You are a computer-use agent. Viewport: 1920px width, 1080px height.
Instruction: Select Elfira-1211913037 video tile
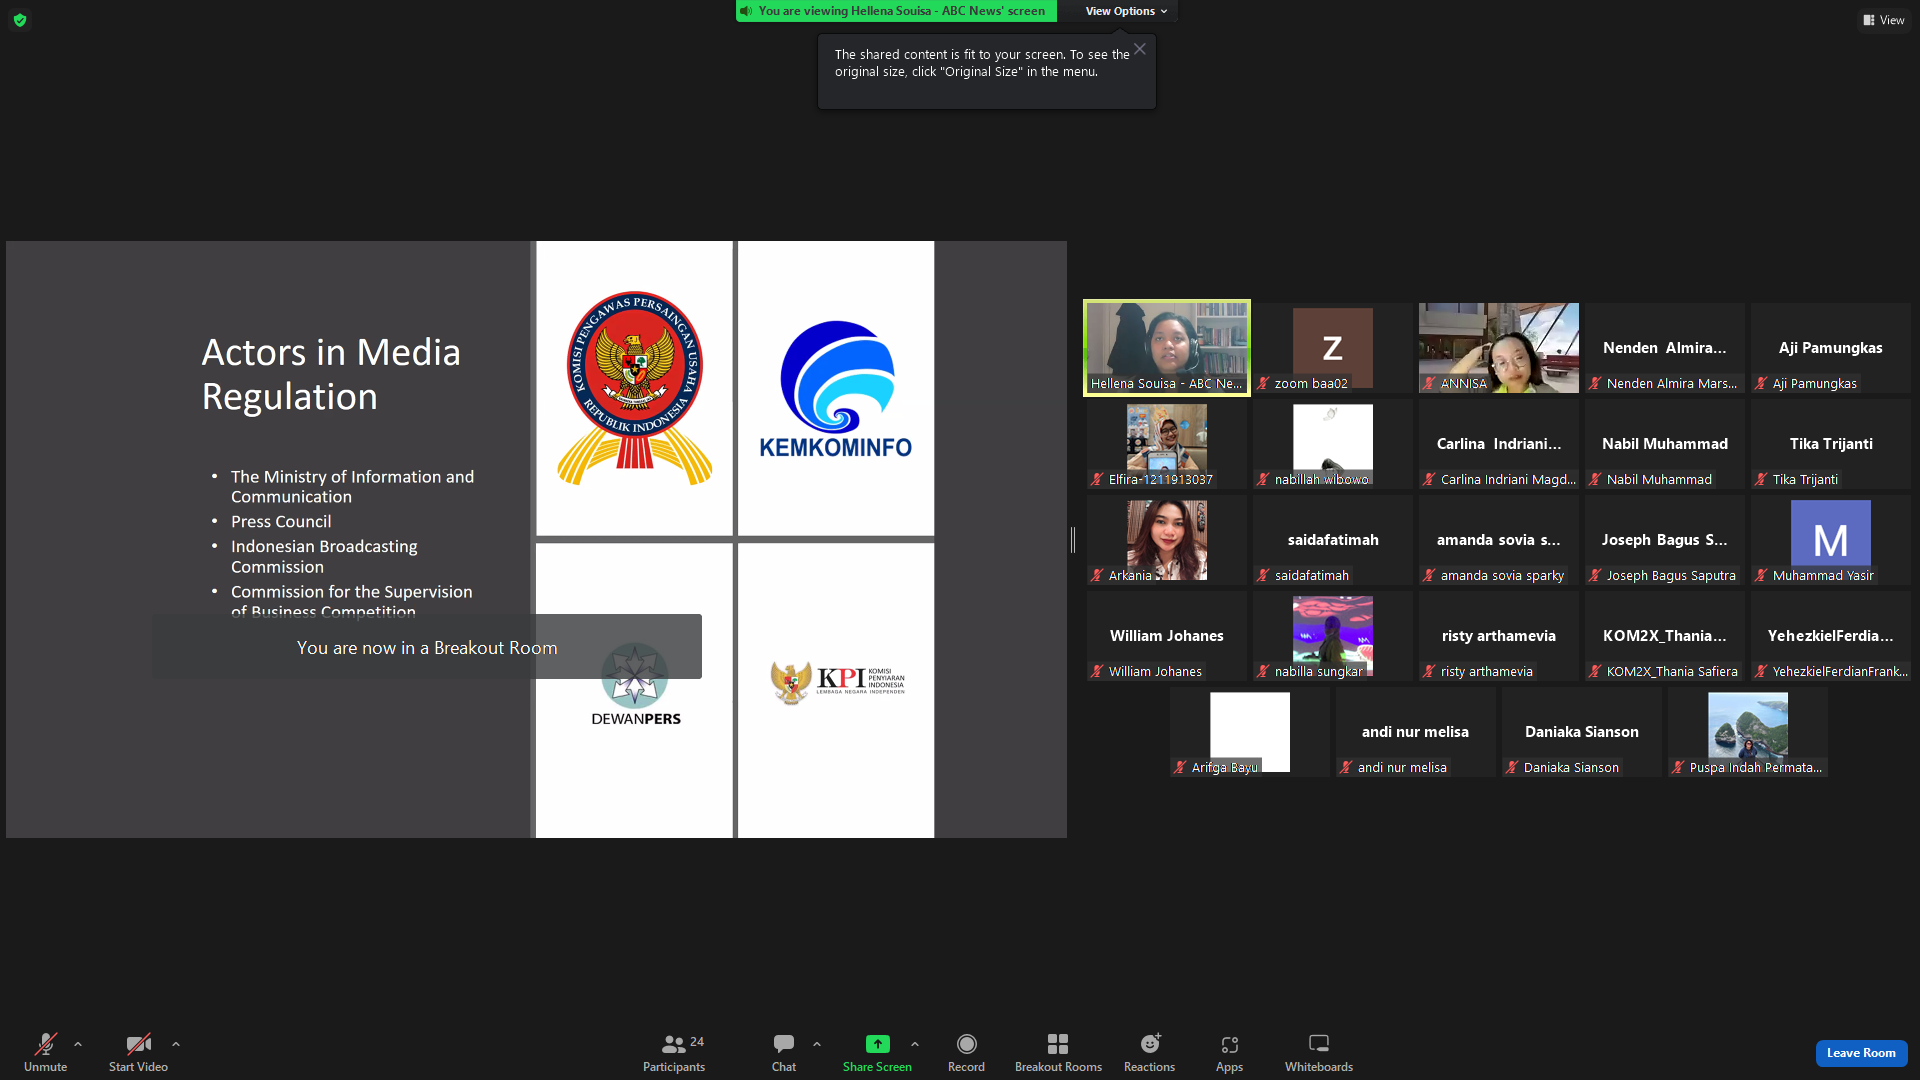coord(1167,444)
